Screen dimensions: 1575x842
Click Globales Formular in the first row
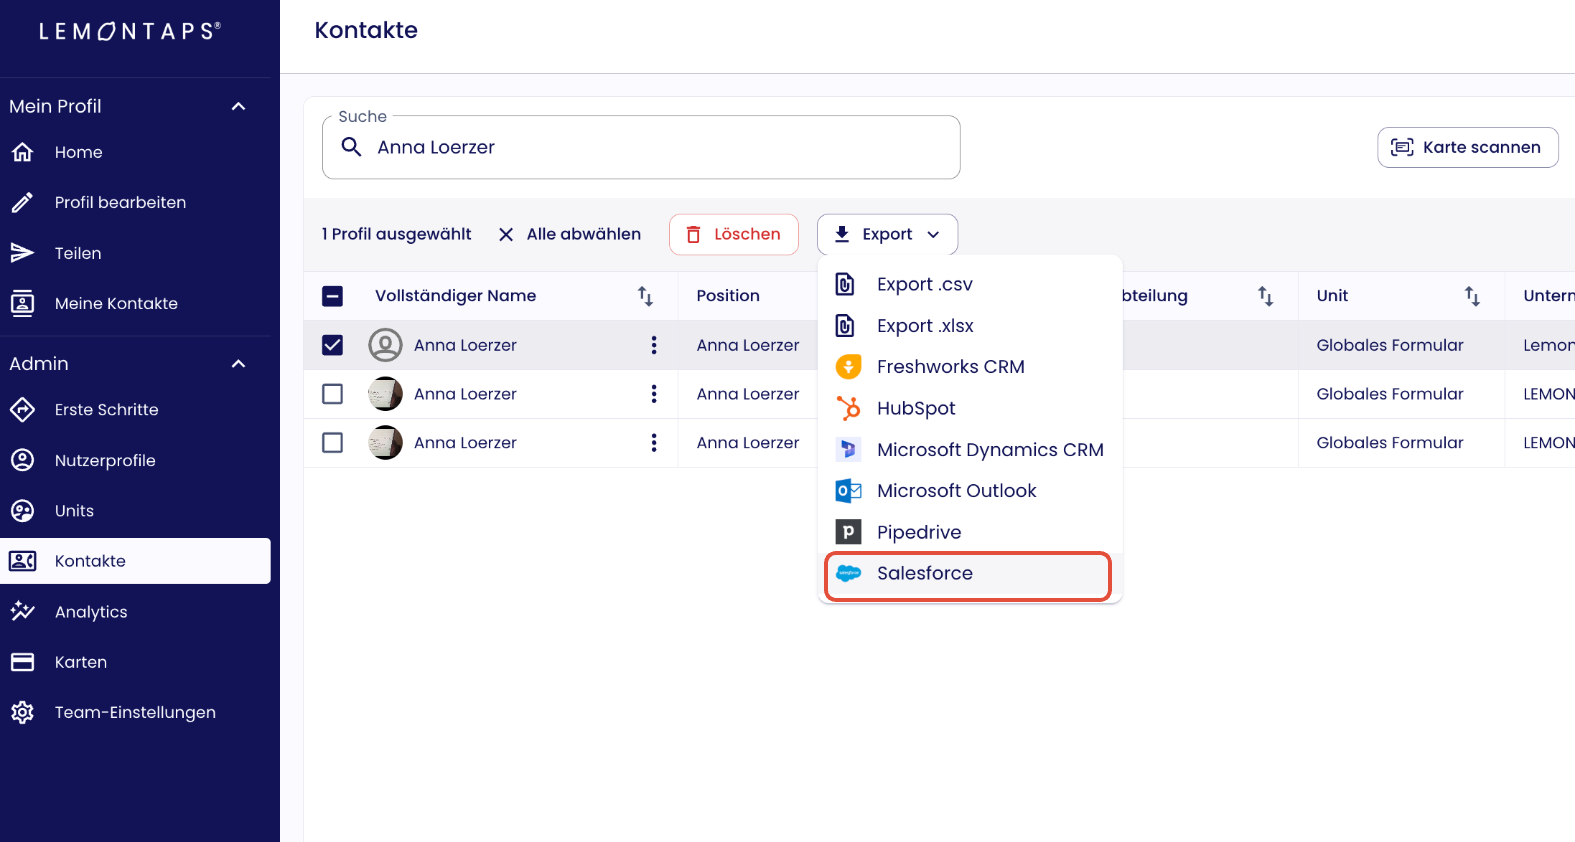1389,345
